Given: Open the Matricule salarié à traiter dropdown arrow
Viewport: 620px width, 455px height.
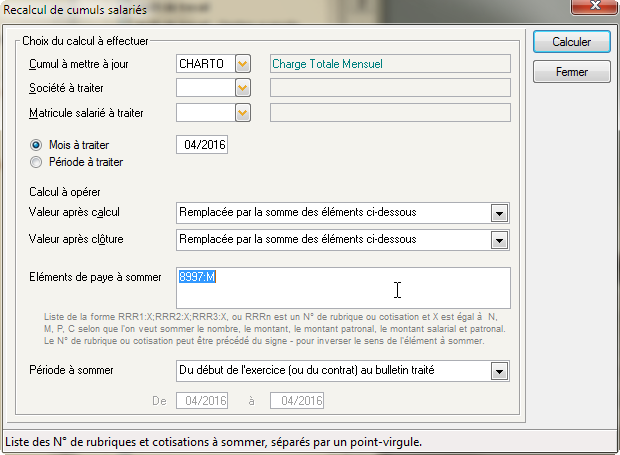Looking at the screenshot, I should click(x=243, y=113).
